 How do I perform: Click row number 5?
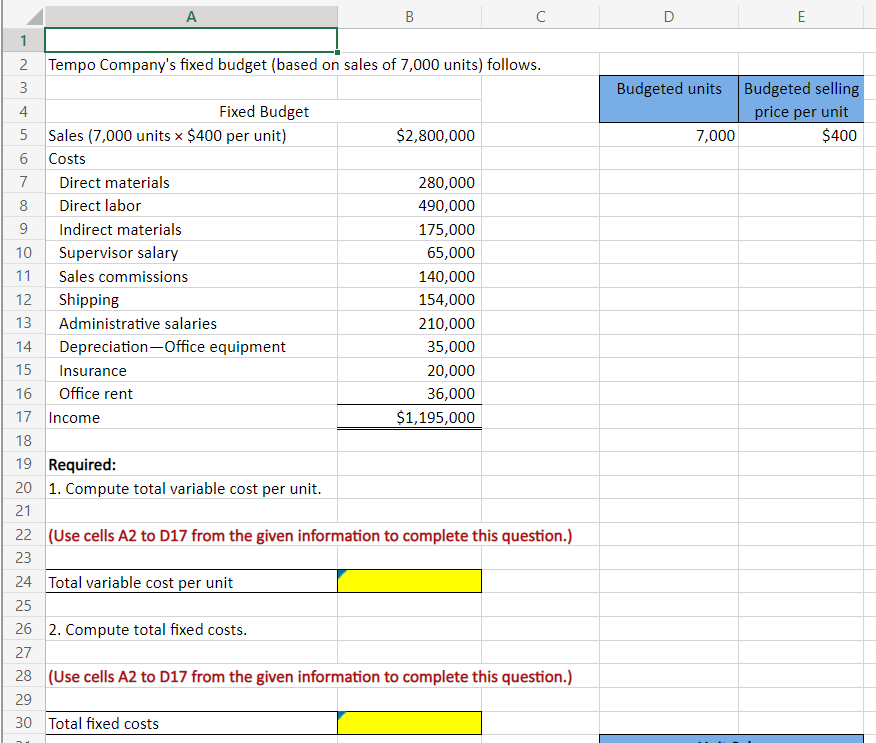tap(22, 135)
